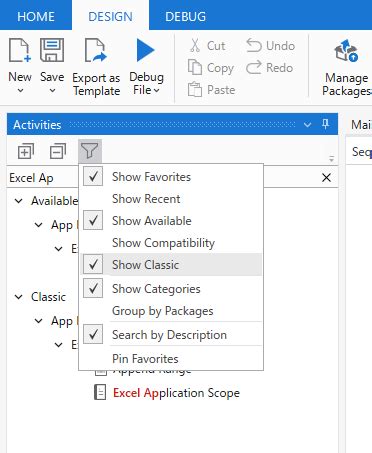Screen dimensions: 372x453
Task: Click the filter funnel icon
Action: point(90,151)
